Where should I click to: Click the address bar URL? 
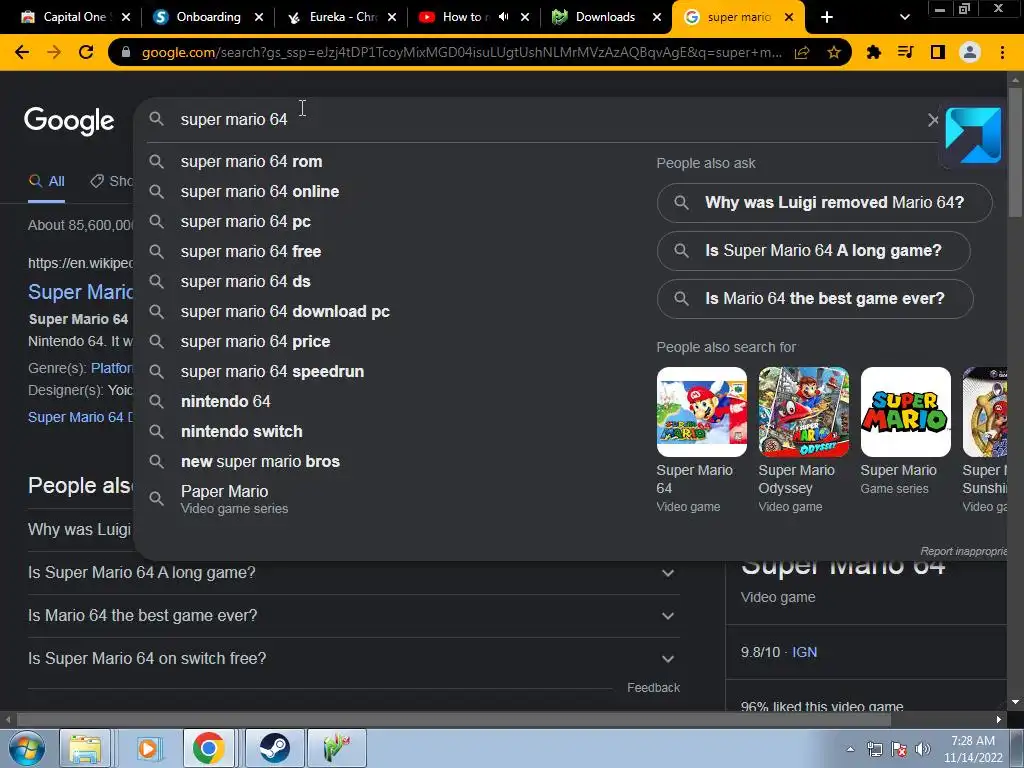tap(460, 53)
